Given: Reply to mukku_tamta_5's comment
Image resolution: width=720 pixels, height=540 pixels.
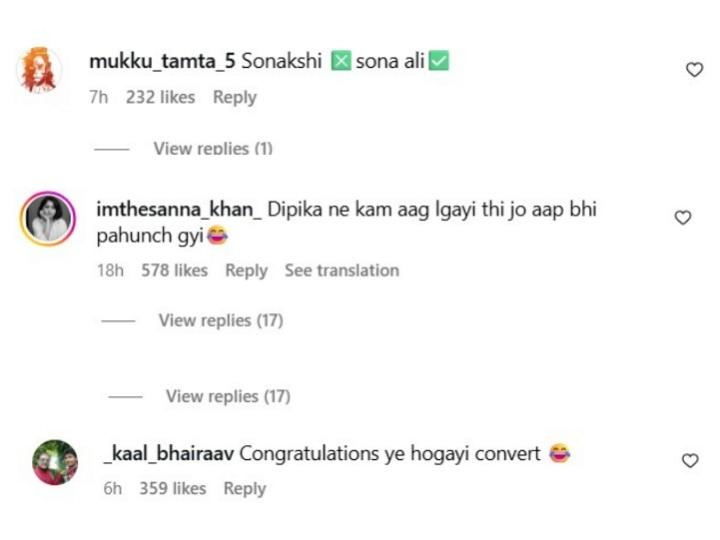Looking at the screenshot, I should (x=234, y=97).
